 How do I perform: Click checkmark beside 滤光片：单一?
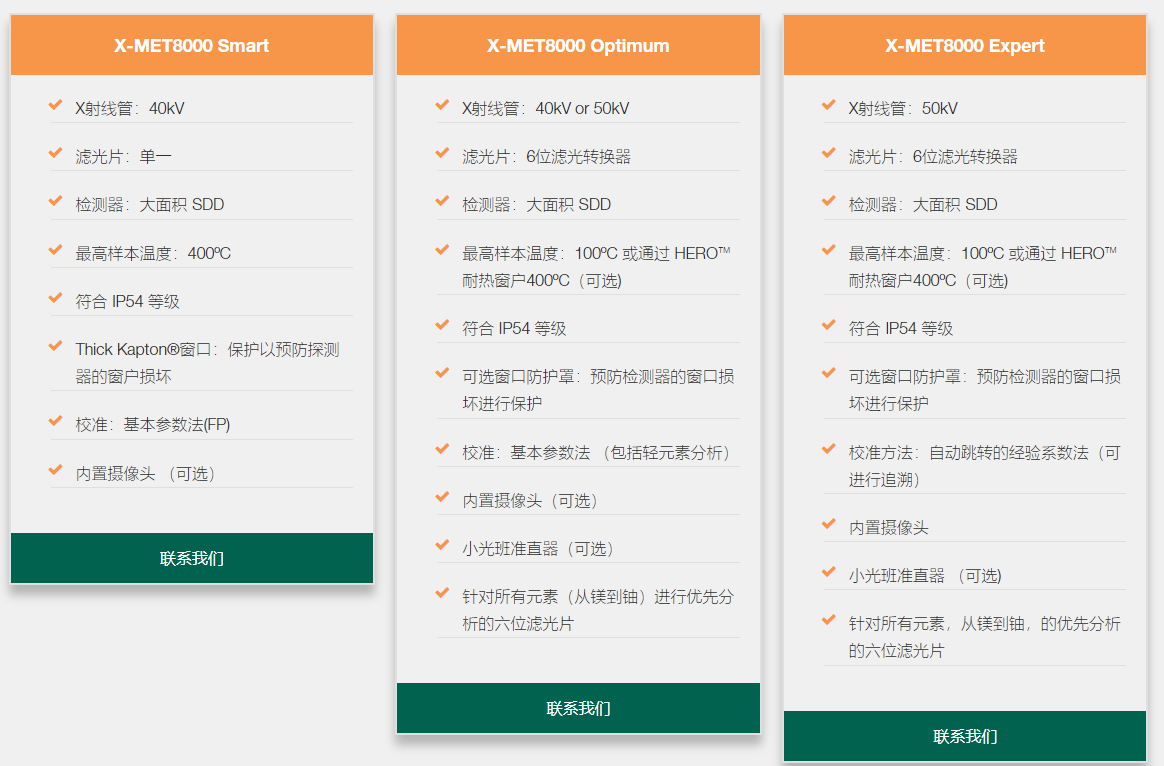(x=56, y=154)
